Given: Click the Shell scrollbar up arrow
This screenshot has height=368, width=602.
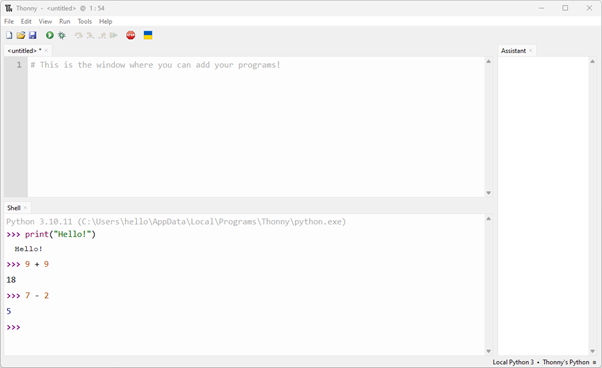Looking at the screenshot, I should coord(488,219).
